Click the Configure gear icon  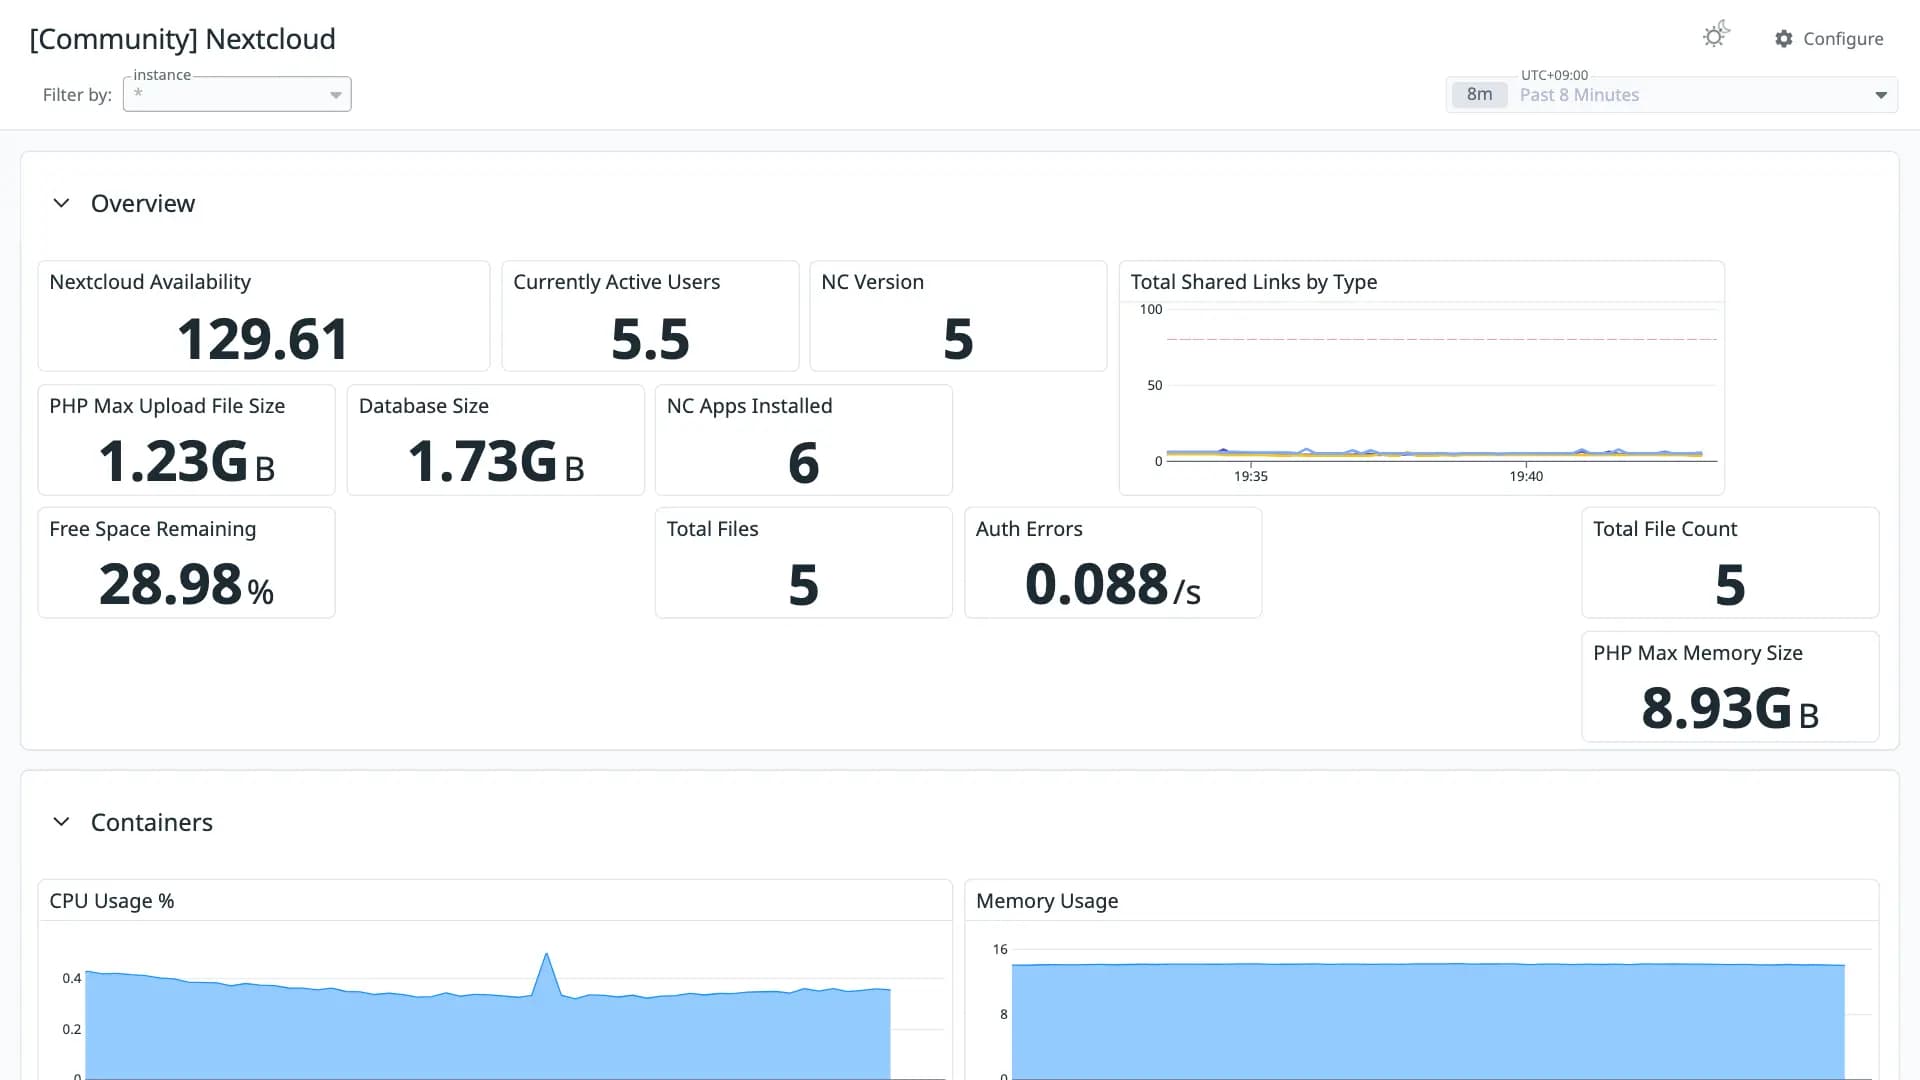(x=1784, y=39)
